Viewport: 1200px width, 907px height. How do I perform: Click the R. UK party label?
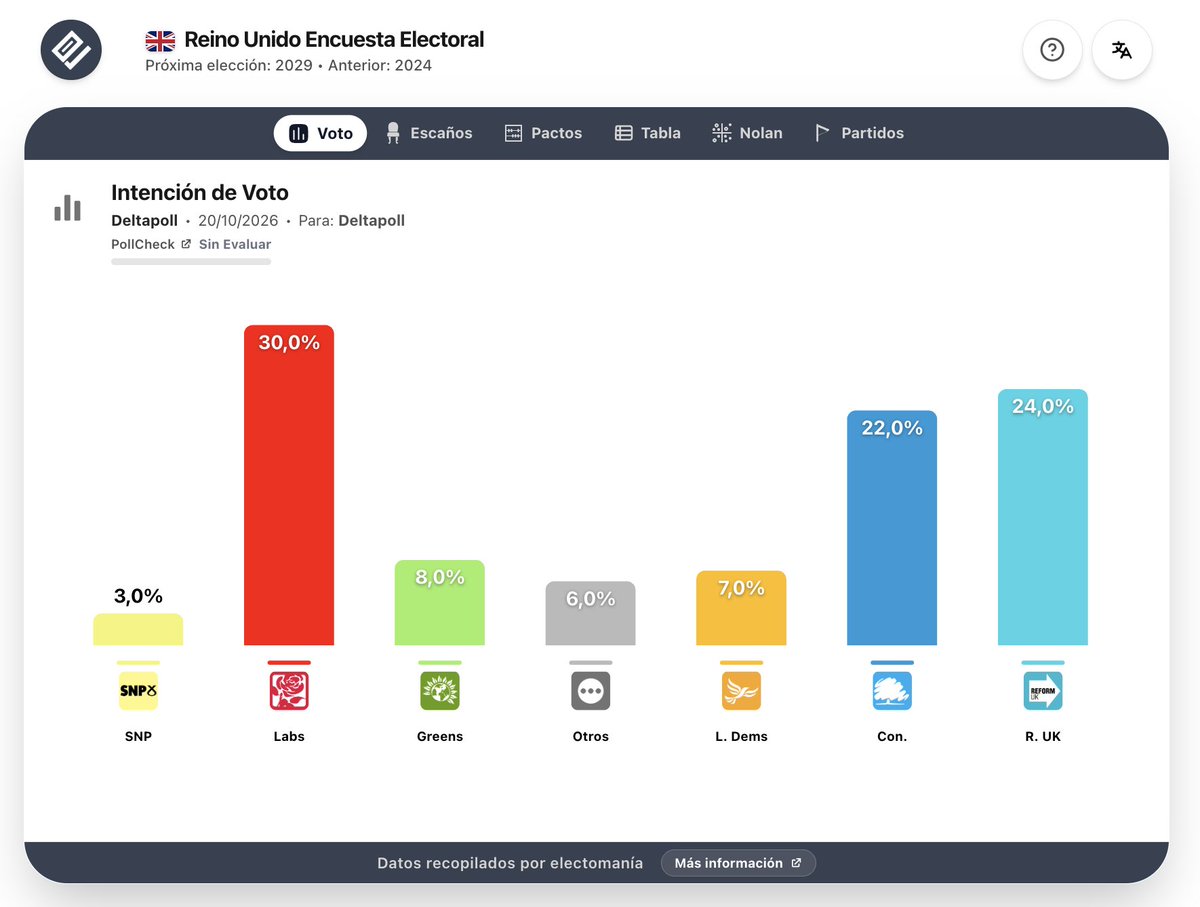pyautogui.click(x=1043, y=736)
